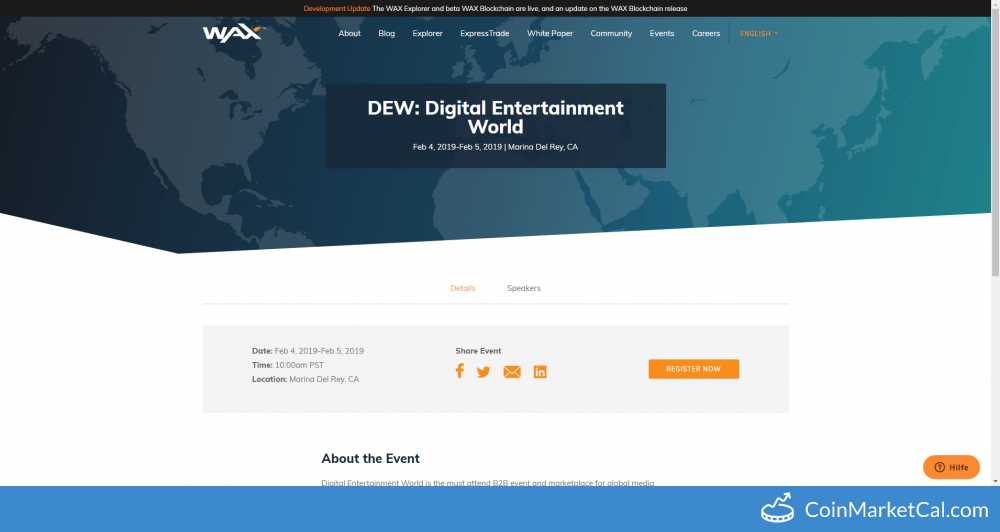
Task: Share event by email envelope icon
Action: tap(512, 372)
